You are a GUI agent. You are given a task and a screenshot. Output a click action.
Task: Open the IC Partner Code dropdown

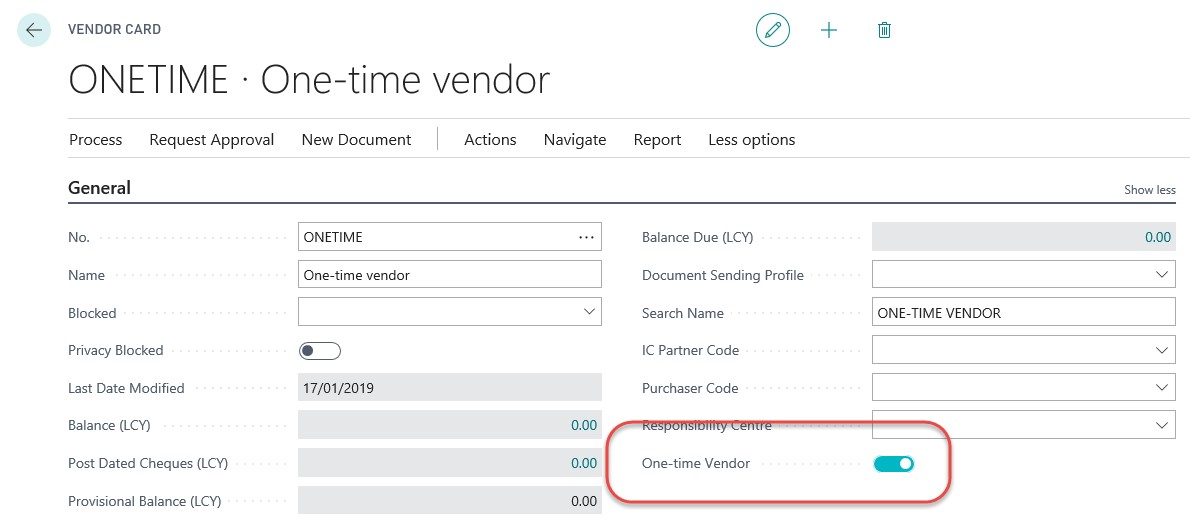tap(1162, 350)
